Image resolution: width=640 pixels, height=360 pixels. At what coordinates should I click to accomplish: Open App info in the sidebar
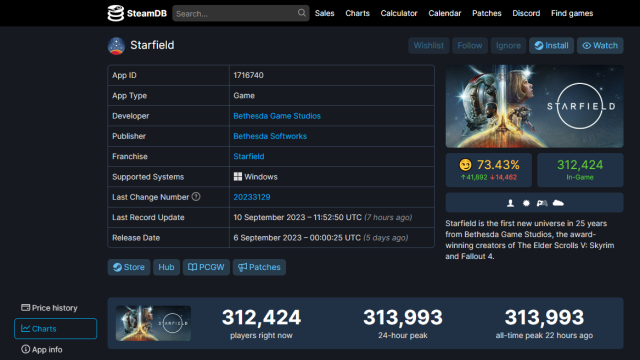click(x=42, y=349)
